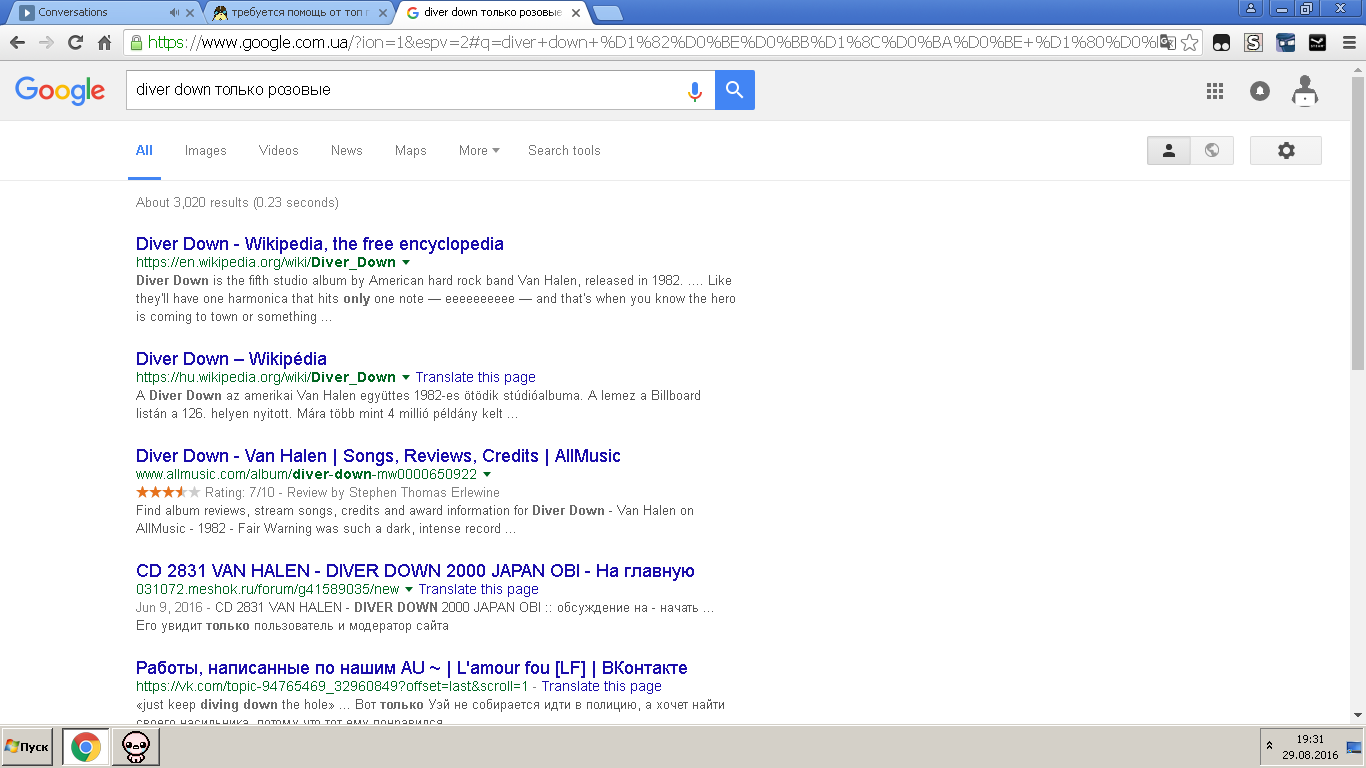Expand the More search categories dropdown

click(x=480, y=150)
